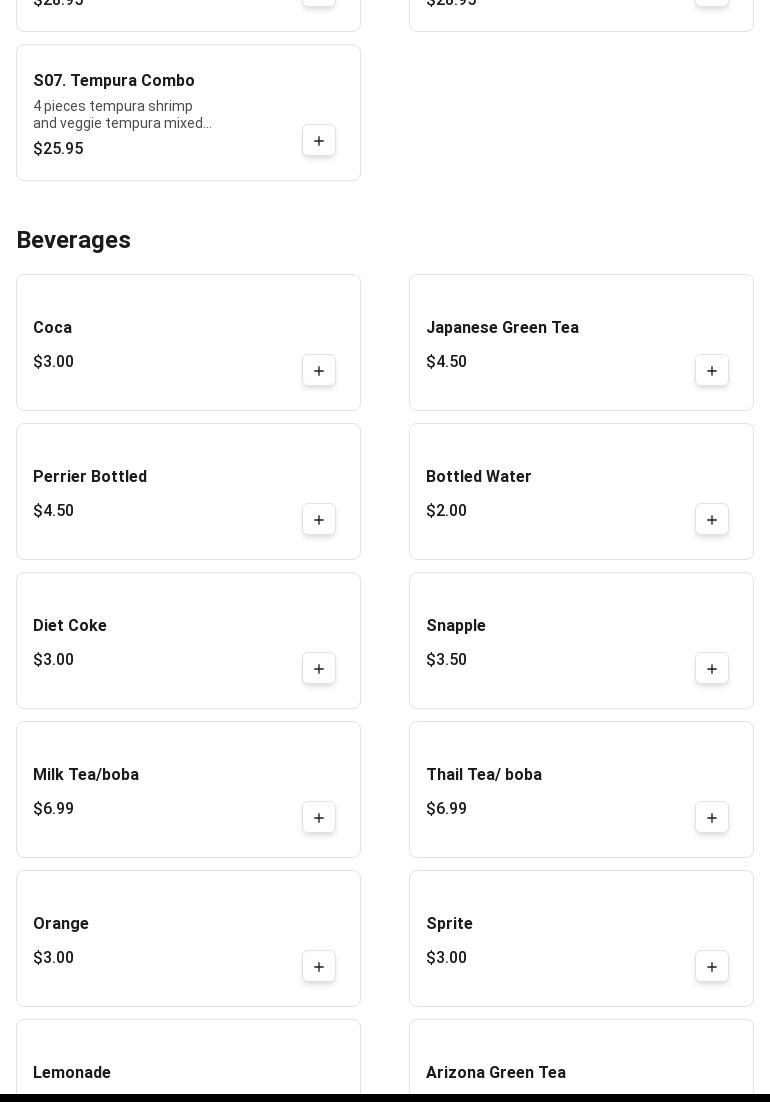Click plus icon for Coca
Screen dimensions: 770x1102
click(x=319, y=371)
